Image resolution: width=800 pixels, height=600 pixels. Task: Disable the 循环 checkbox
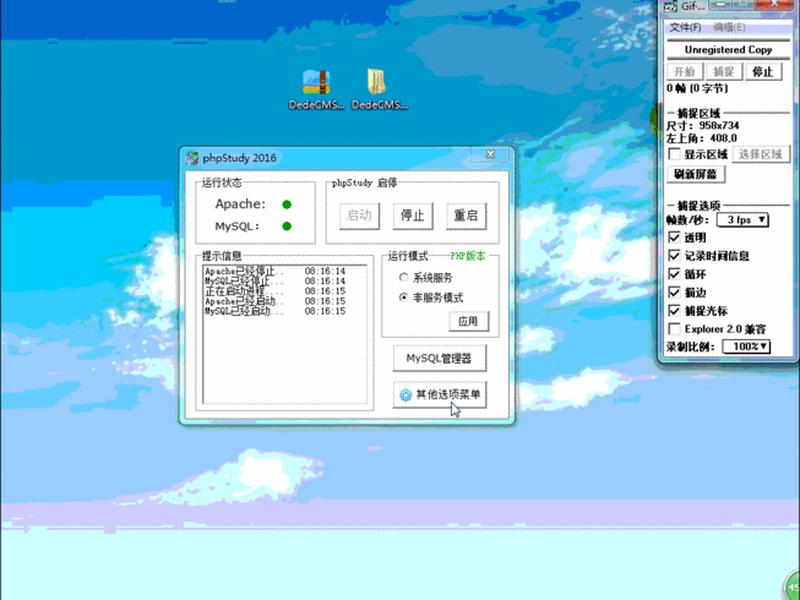tap(674, 274)
